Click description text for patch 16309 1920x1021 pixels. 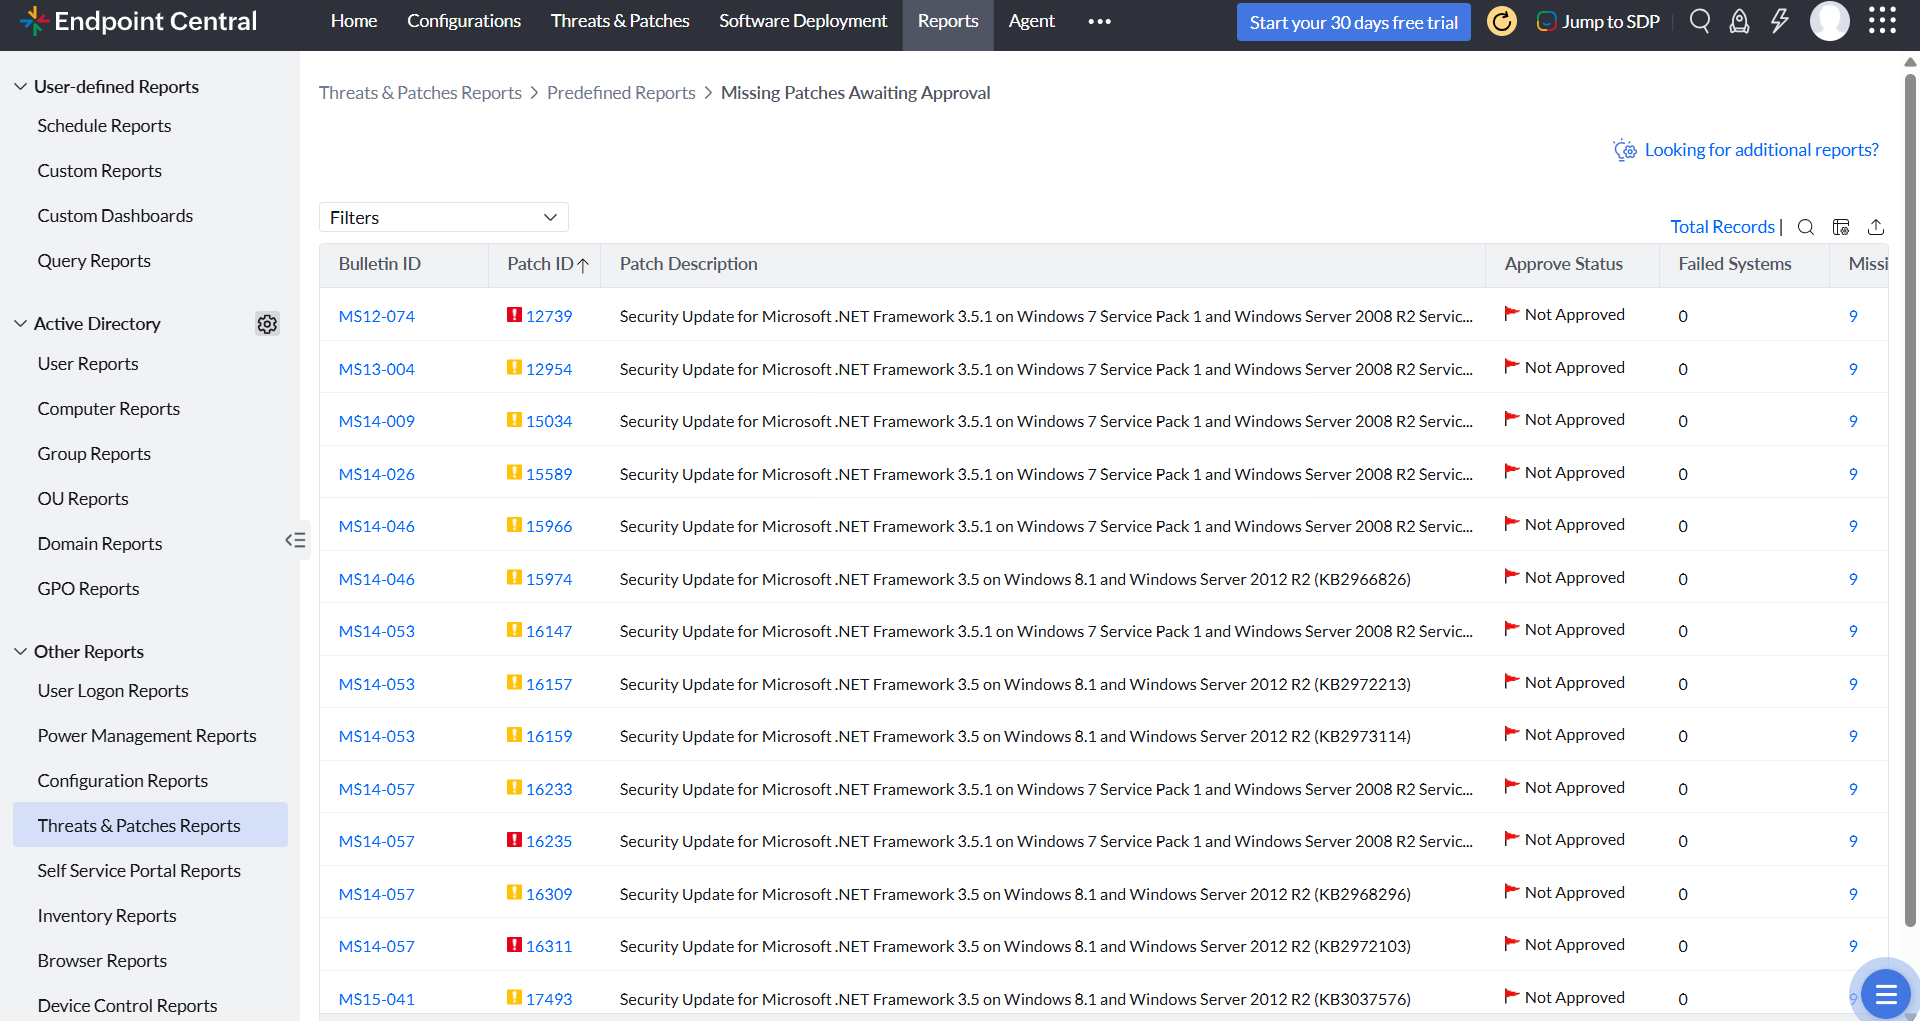click(x=1015, y=894)
